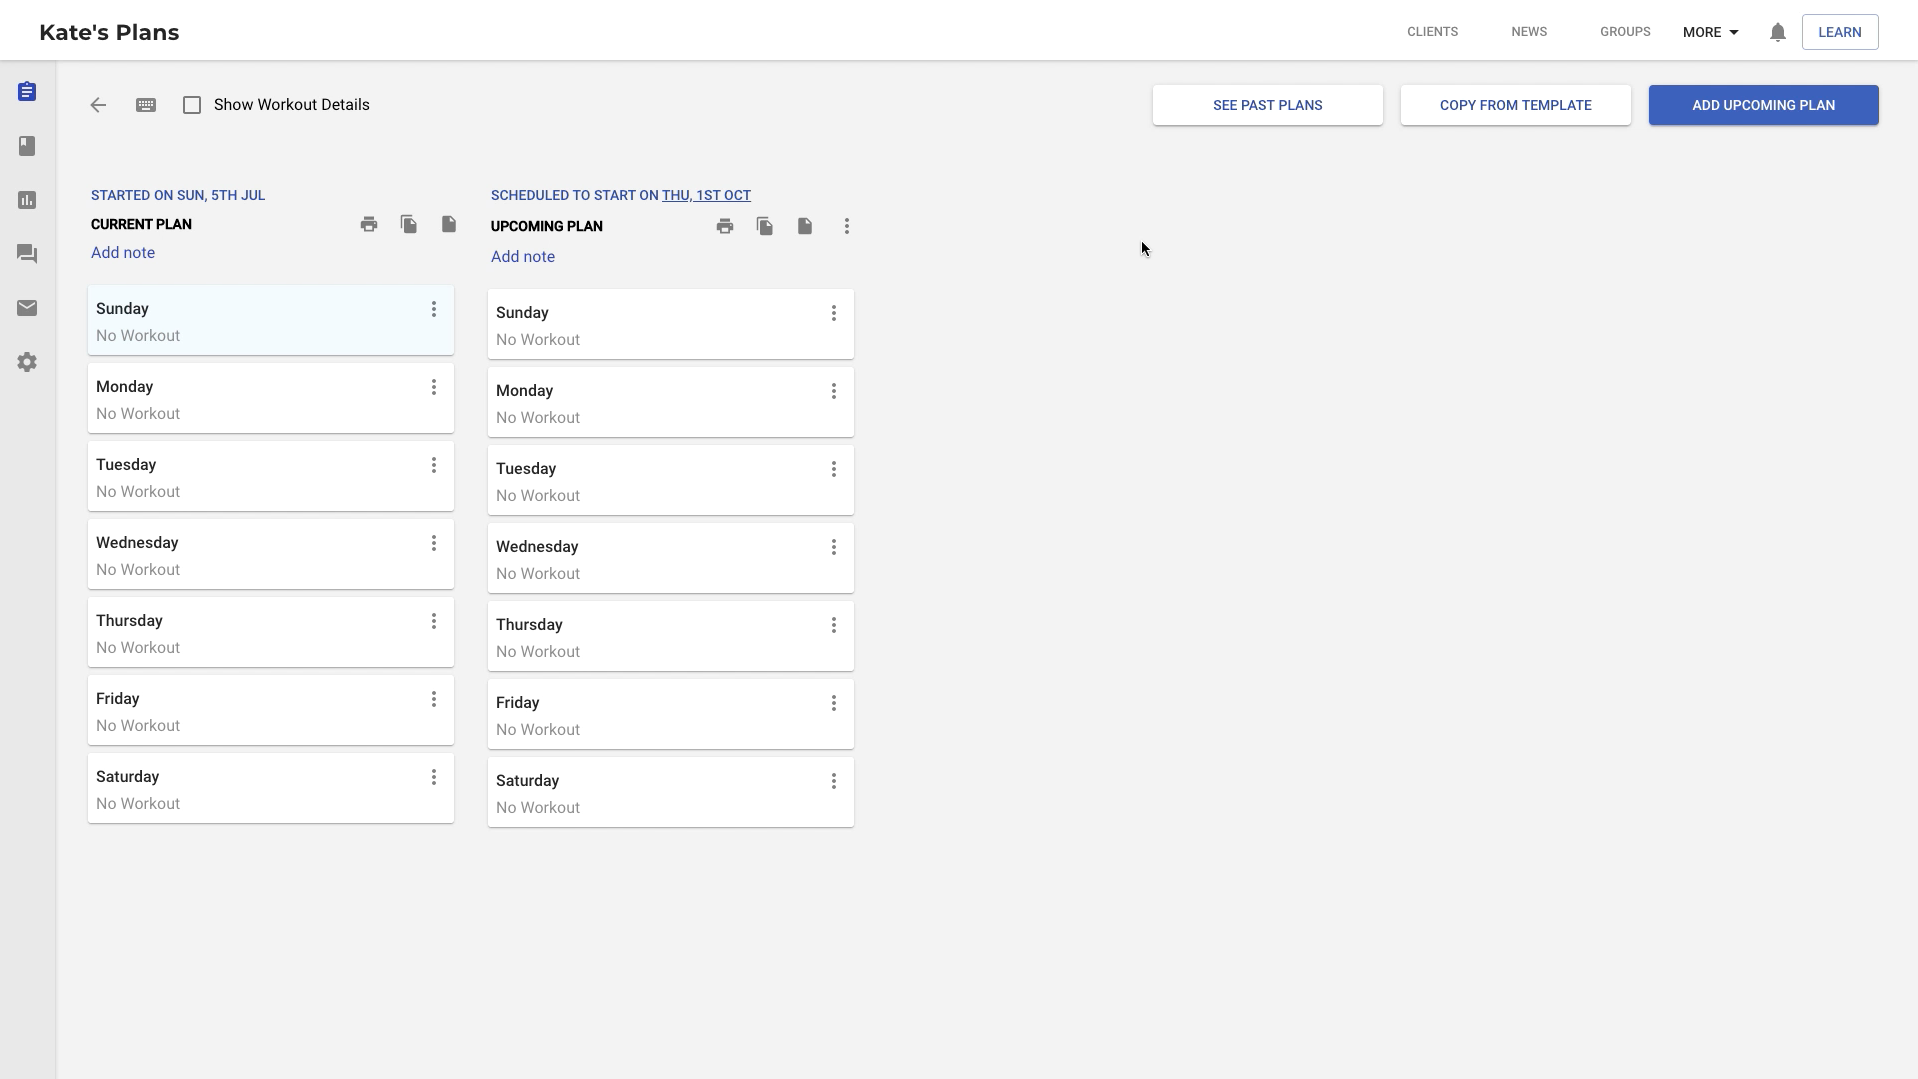Print the current plan
The image size is (1918, 1079).
(x=369, y=224)
